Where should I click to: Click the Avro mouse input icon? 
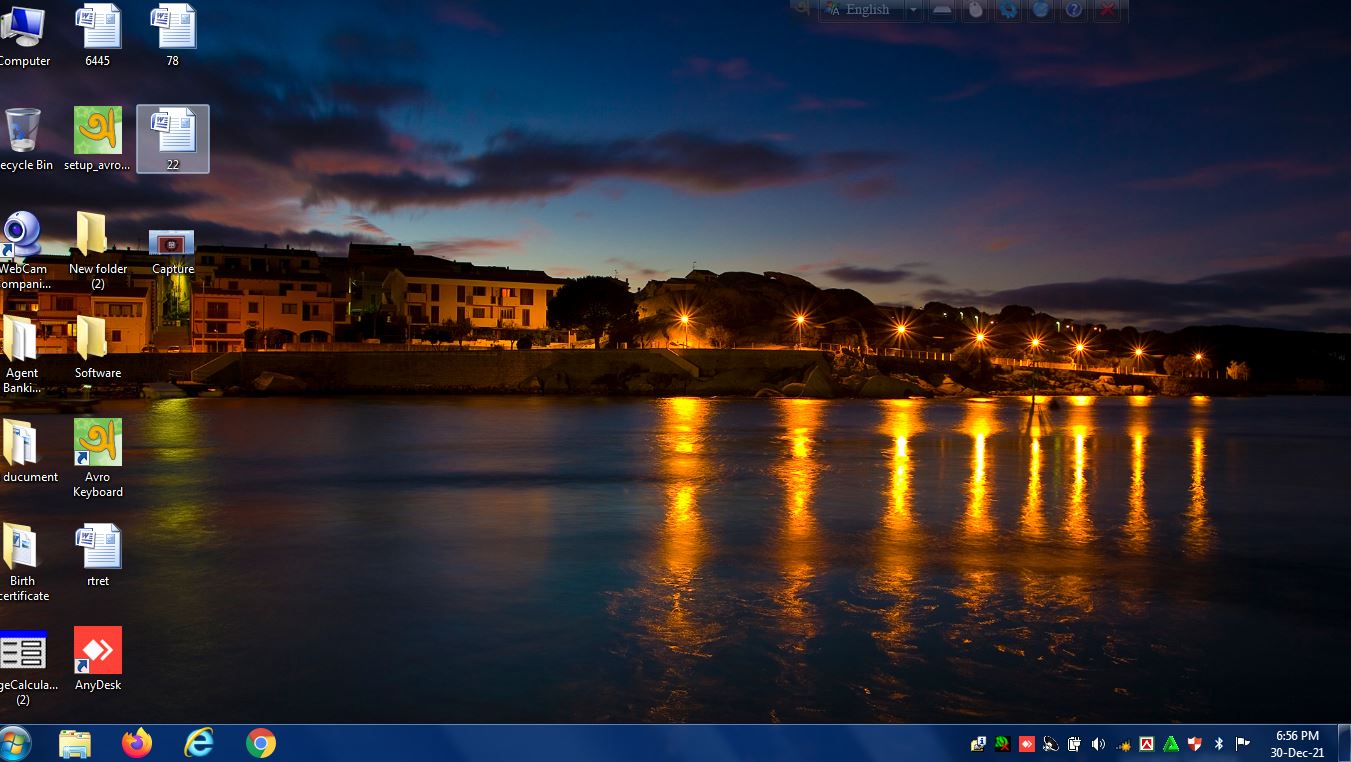click(976, 10)
